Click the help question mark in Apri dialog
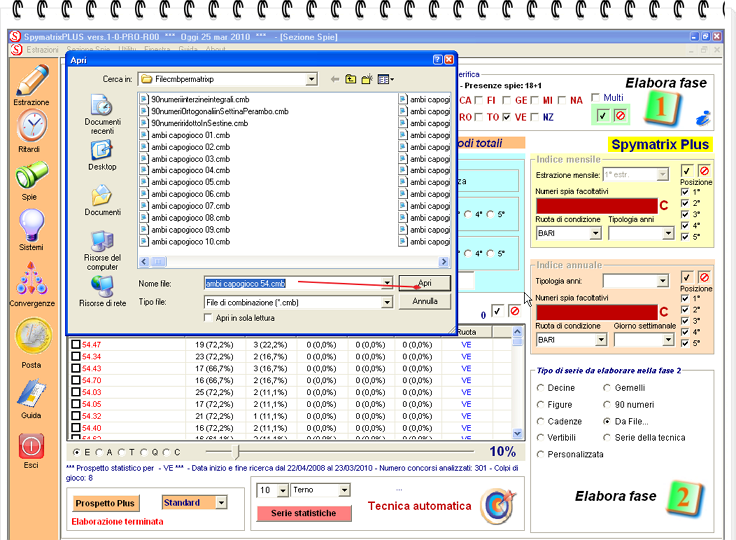This screenshot has height=540, width=736. [437, 60]
